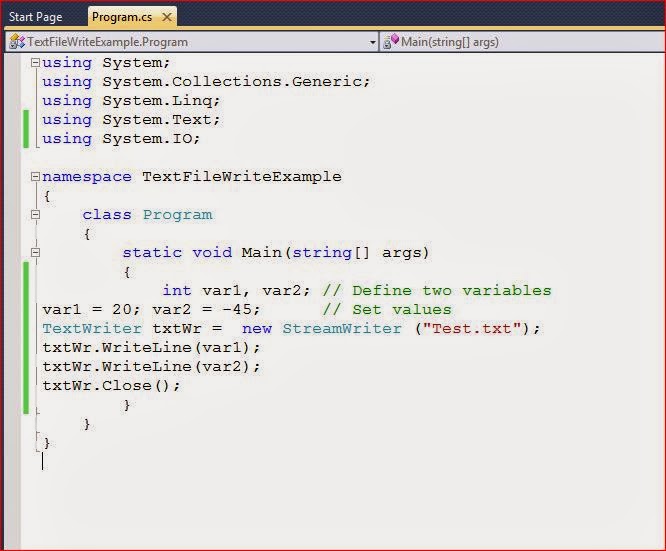
Task: Click 'var1 = 20;' assignment
Action: pyautogui.click(x=91, y=310)
